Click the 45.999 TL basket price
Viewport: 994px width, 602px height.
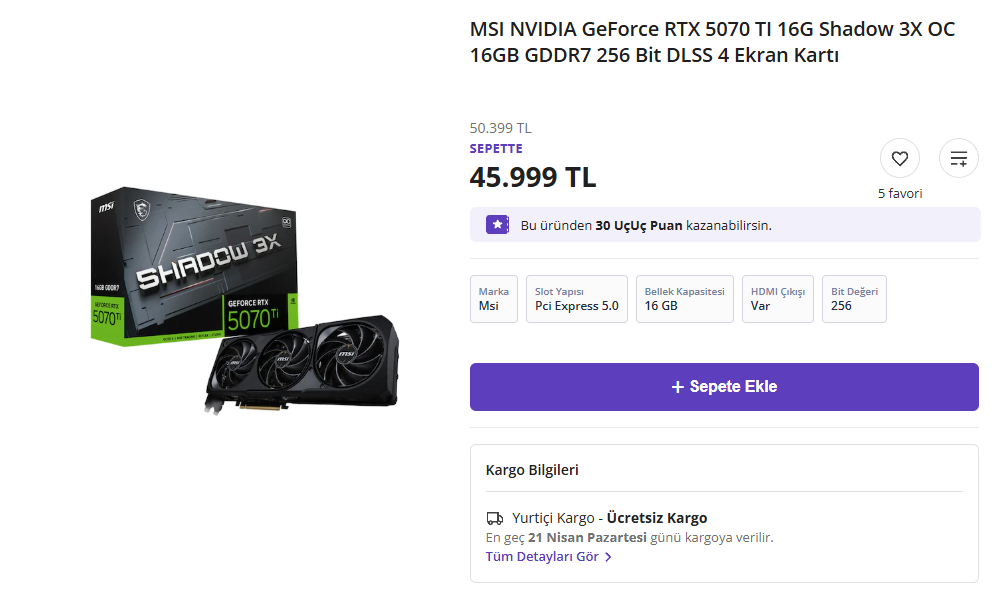click(x=533, y=177)
